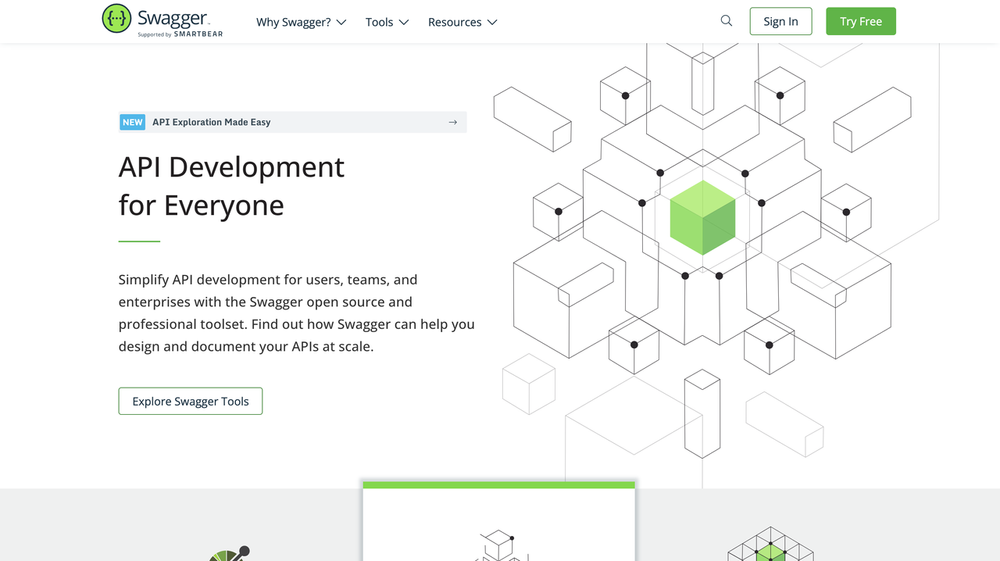
Task: Expand the chevron next to Tools
Action: tap(404, 22)
